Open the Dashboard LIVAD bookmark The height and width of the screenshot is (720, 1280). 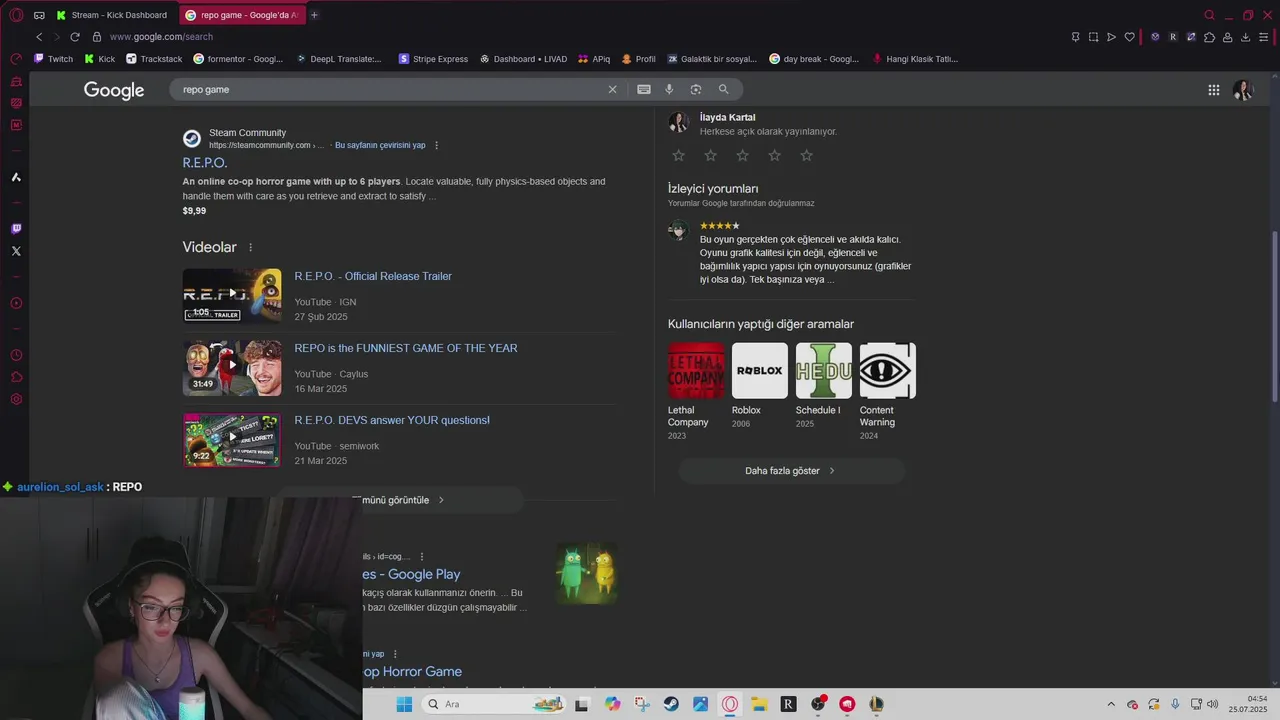(x=523, y=59)
